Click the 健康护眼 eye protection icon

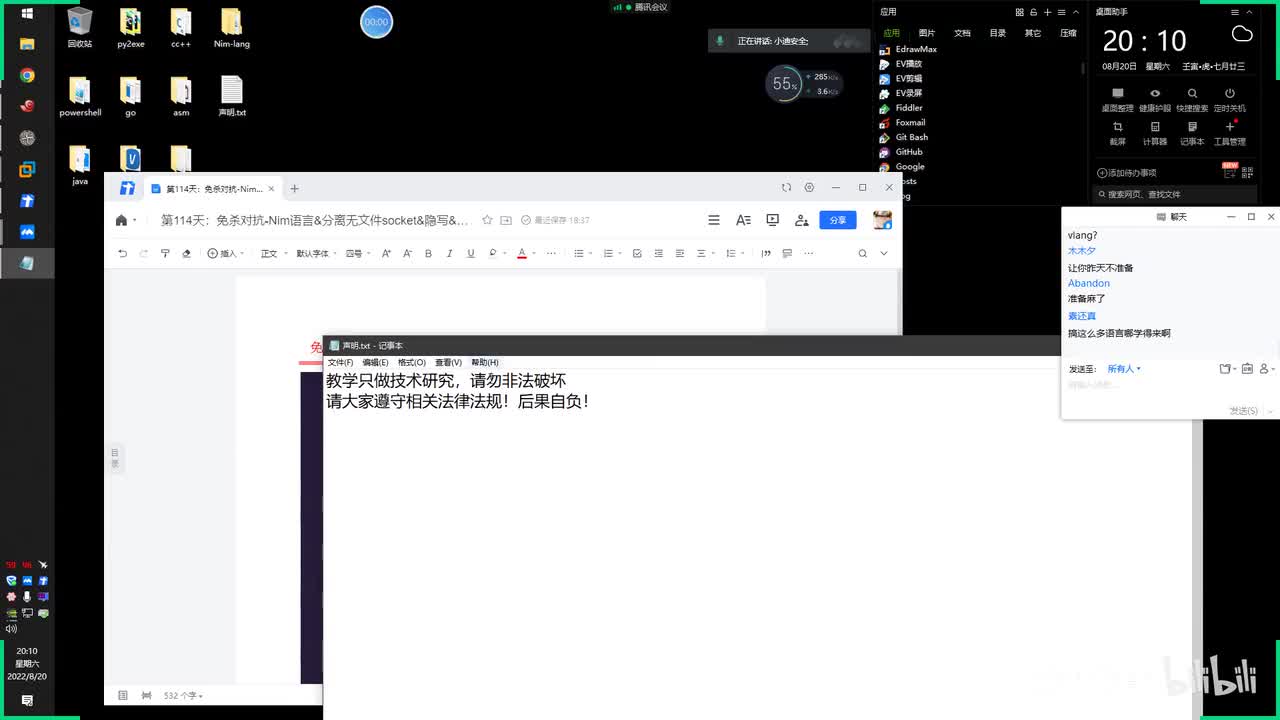pos(1155,100)
